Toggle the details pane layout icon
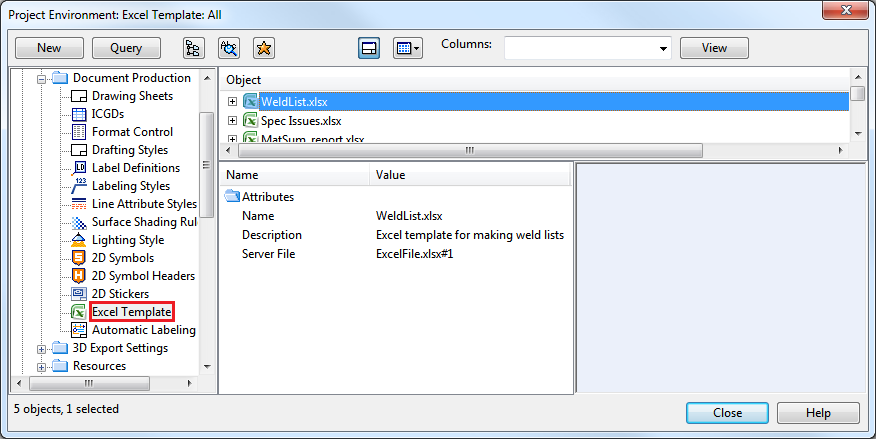 [369, 48]
